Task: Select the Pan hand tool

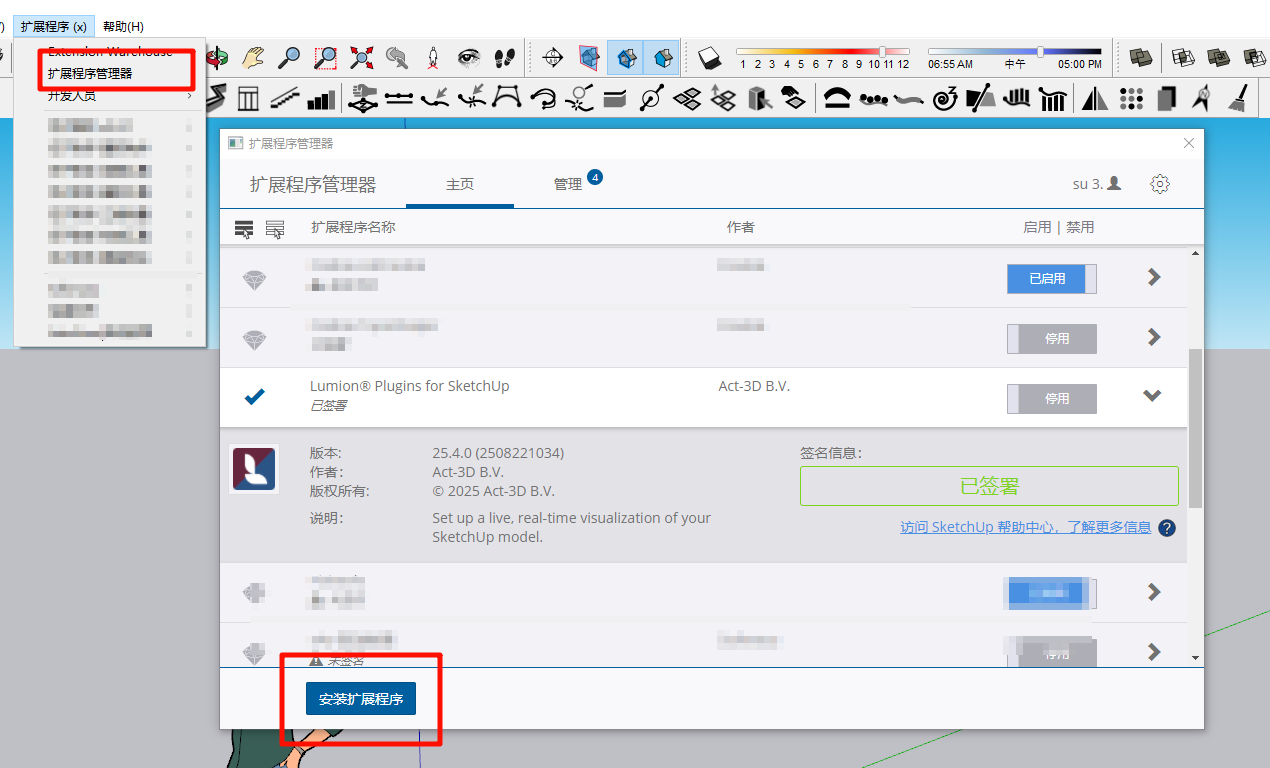Action: [254, 58]
